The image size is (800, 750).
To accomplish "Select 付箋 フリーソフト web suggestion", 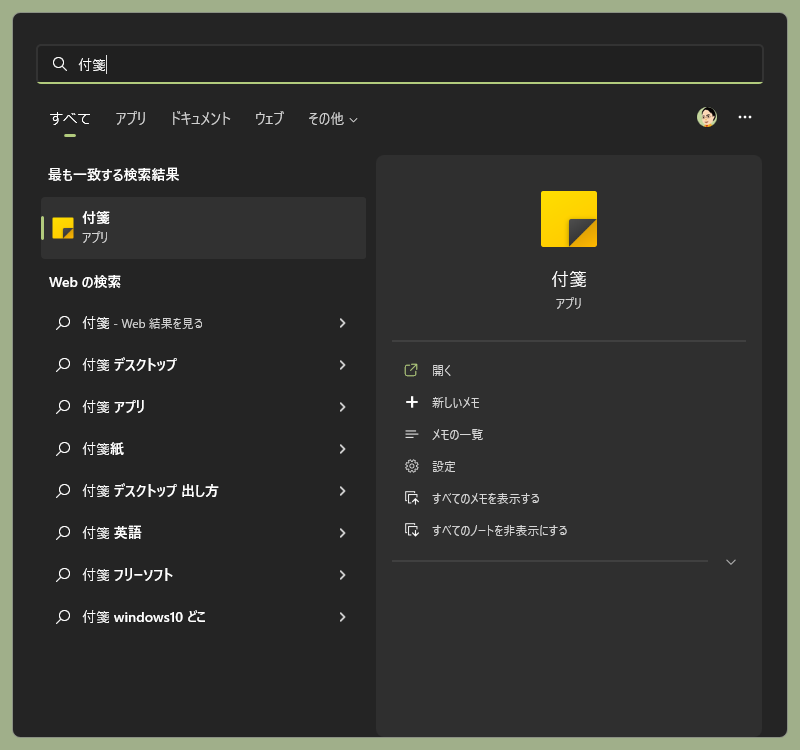I will pyautogui.click(x=204, y=575).
